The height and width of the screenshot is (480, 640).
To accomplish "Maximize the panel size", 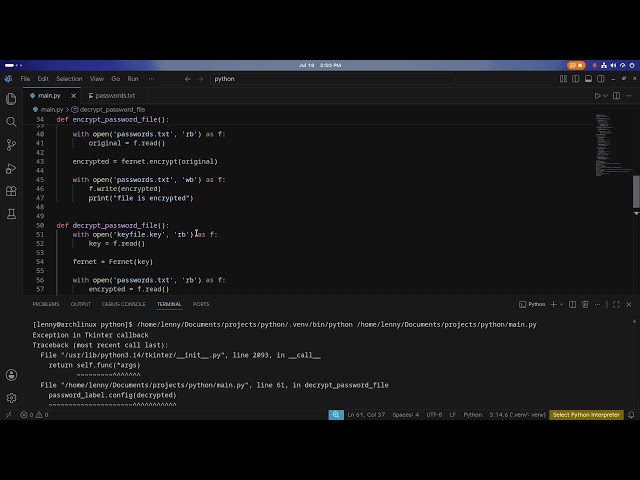I will pos(616,304).
